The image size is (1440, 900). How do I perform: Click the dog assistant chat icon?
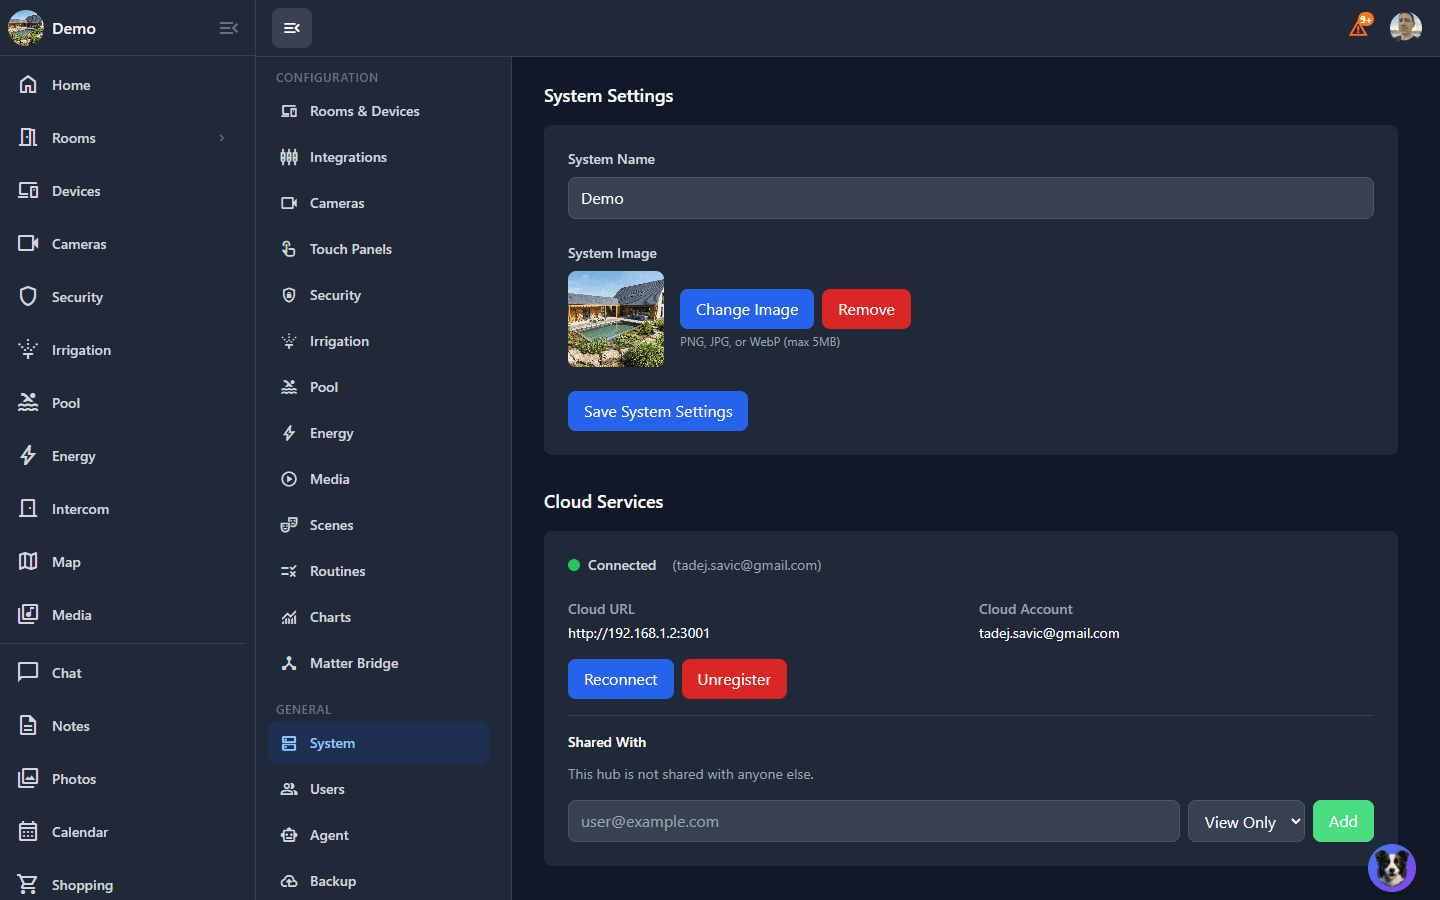(x=1391, y=867)
